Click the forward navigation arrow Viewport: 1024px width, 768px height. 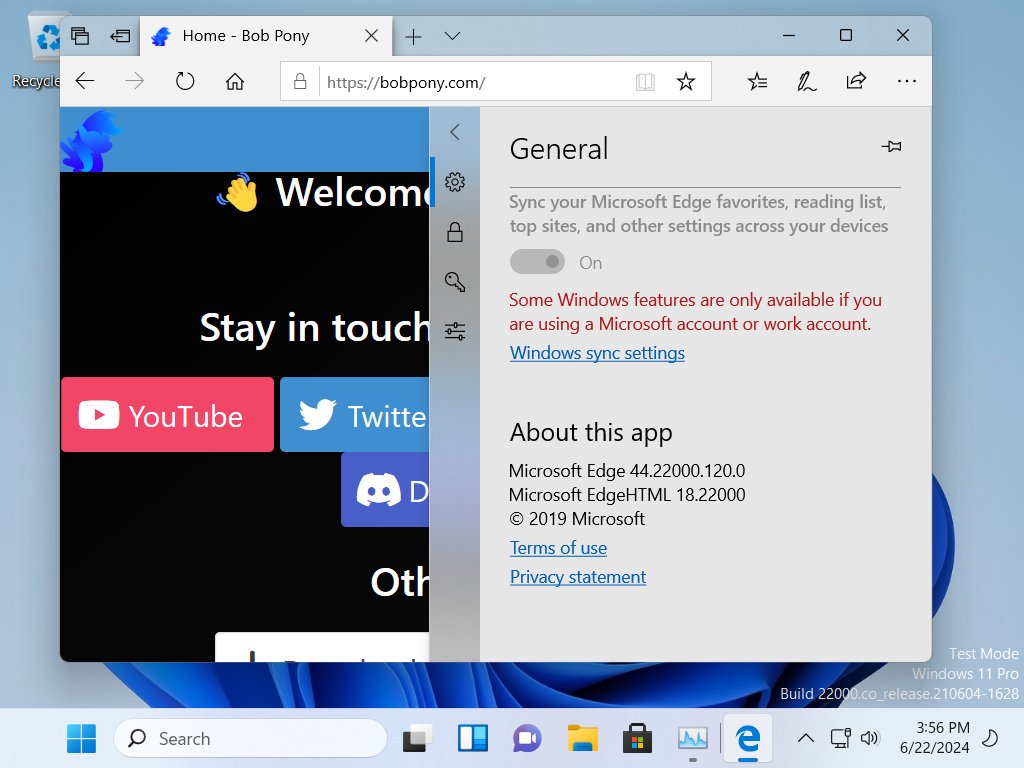pyautogui.click(x=135, y=82)
